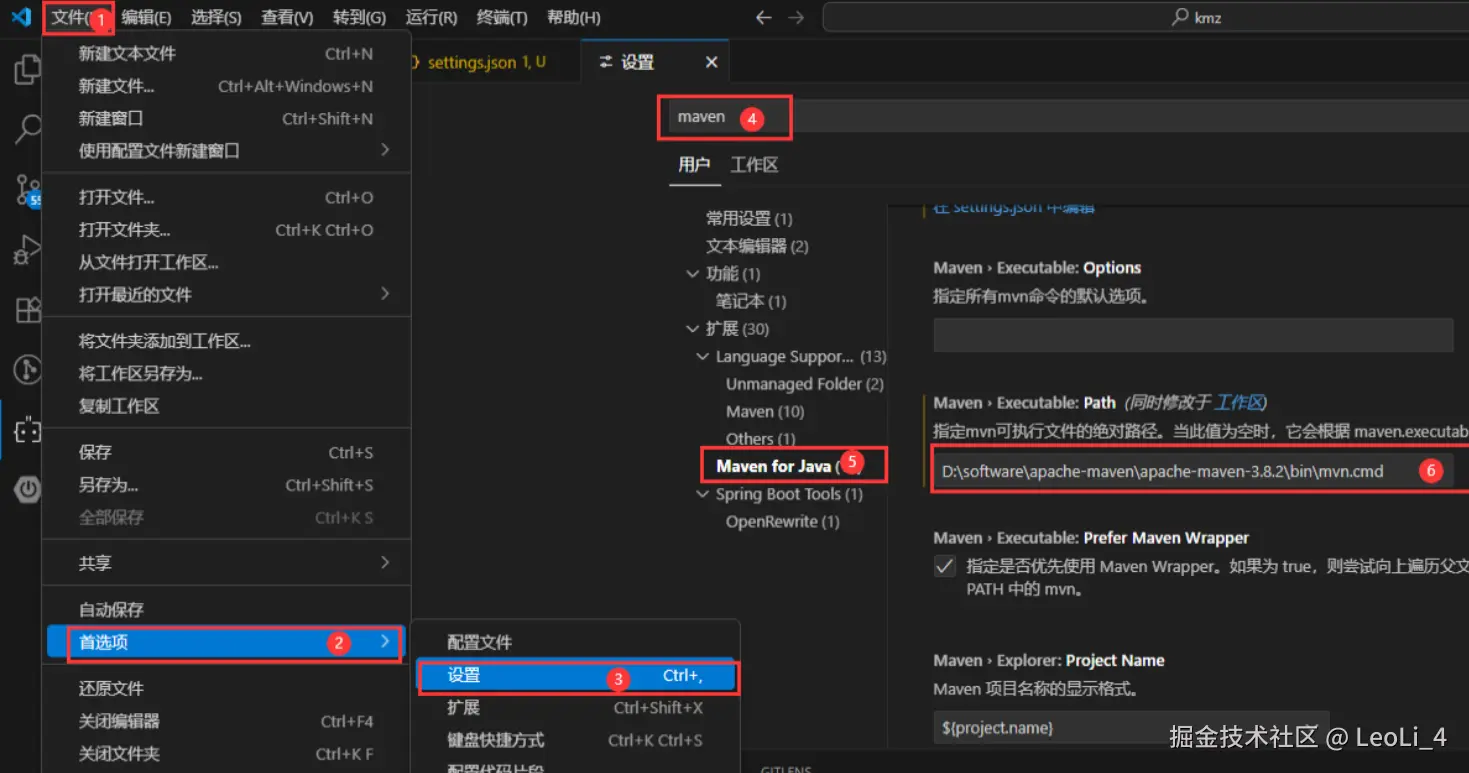
Task: Select 笔记本 (1) in settings tree
Action: (751, 301)
